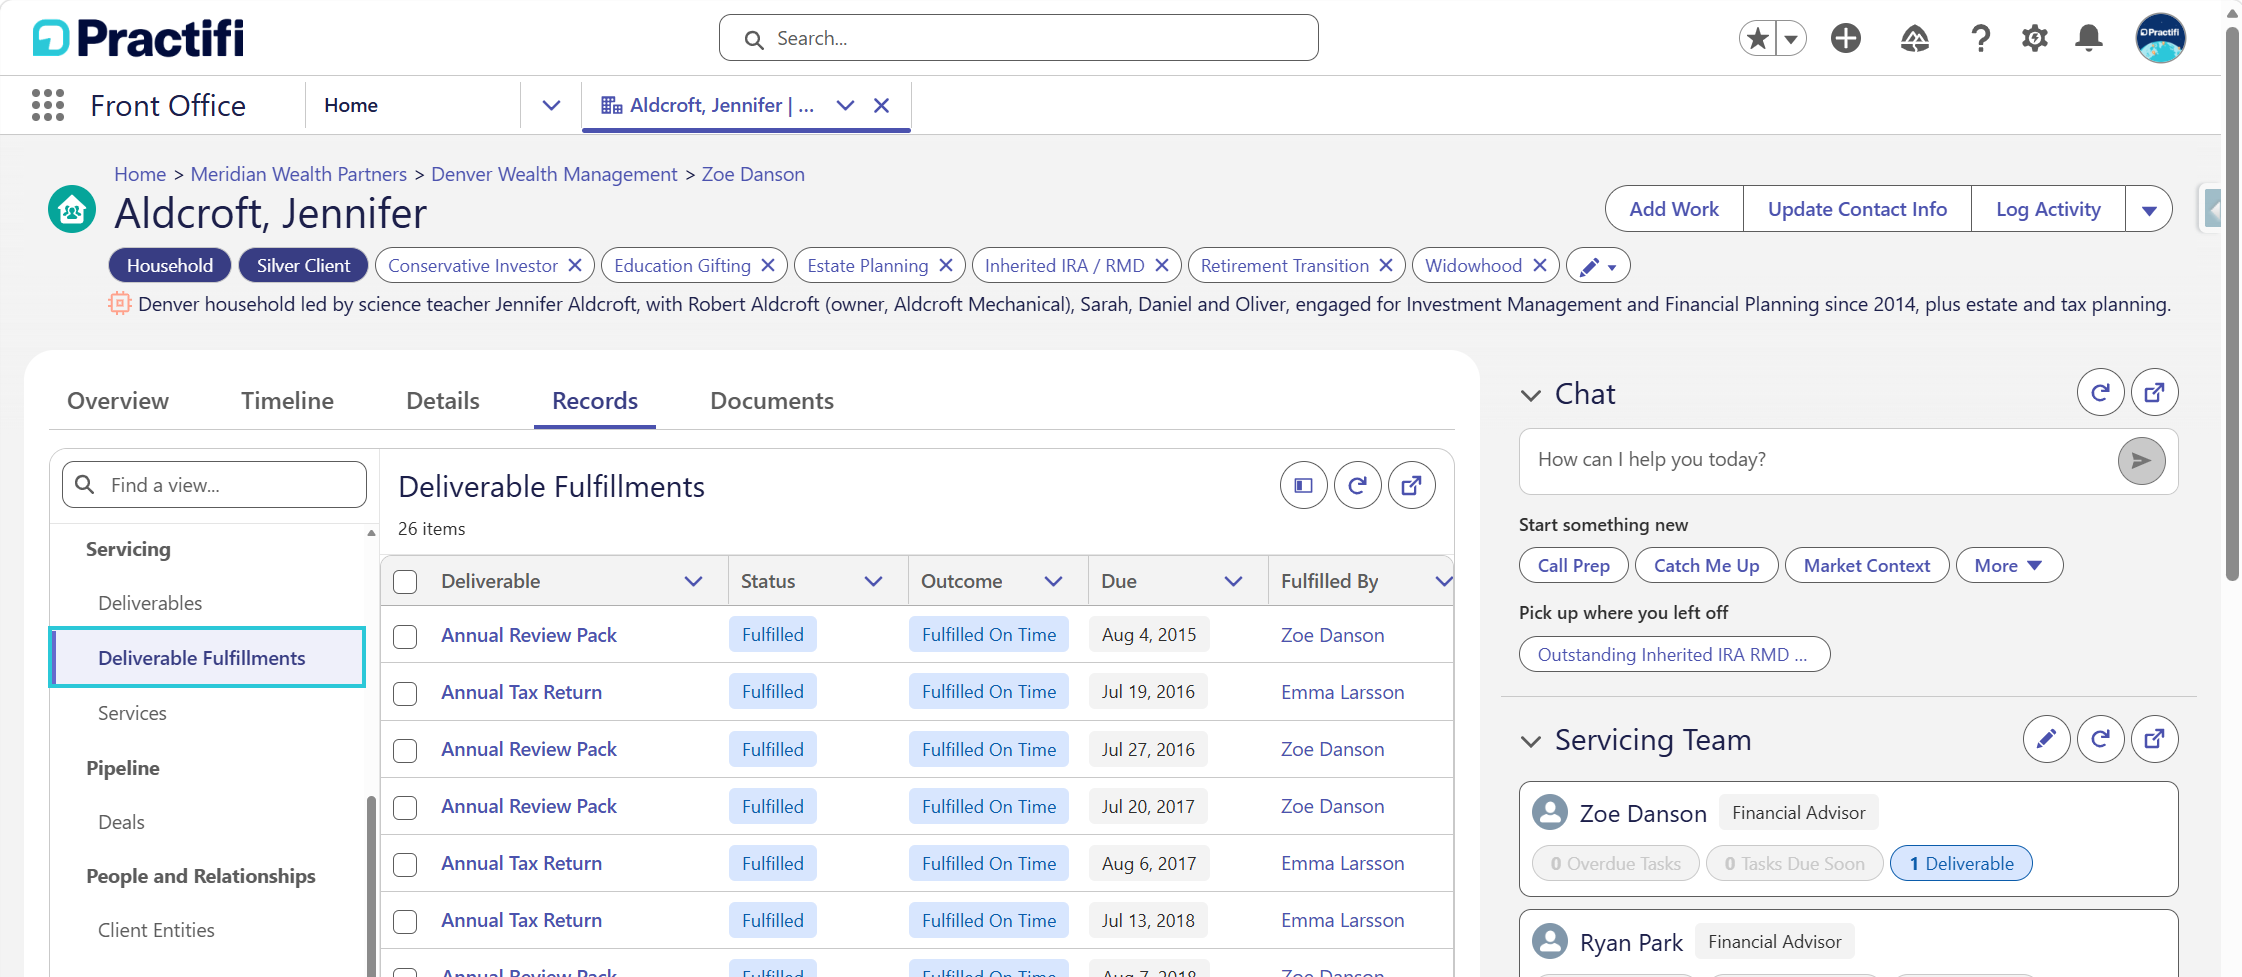Remove the Inherited IRA / RMD tag
The image size is (2242, 977).
[x=1162, y=265]
